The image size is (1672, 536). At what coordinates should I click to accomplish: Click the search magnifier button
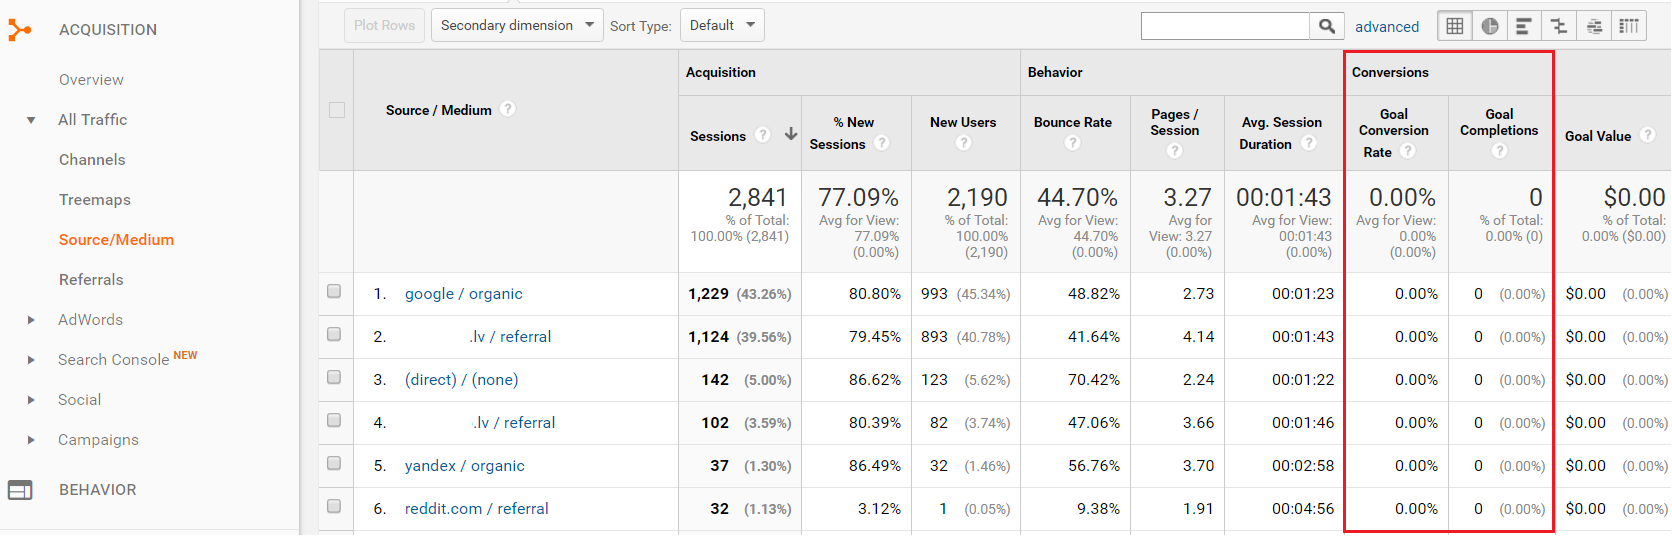coord(1326,26)
